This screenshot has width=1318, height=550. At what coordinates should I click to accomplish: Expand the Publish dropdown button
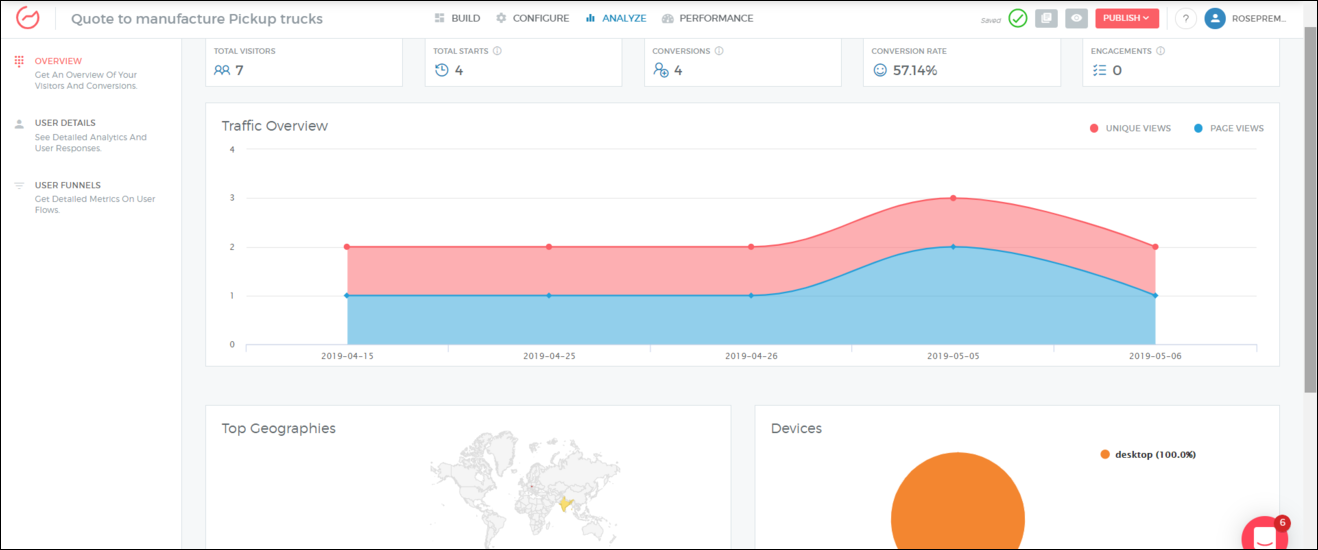(x=1126, y=18)
